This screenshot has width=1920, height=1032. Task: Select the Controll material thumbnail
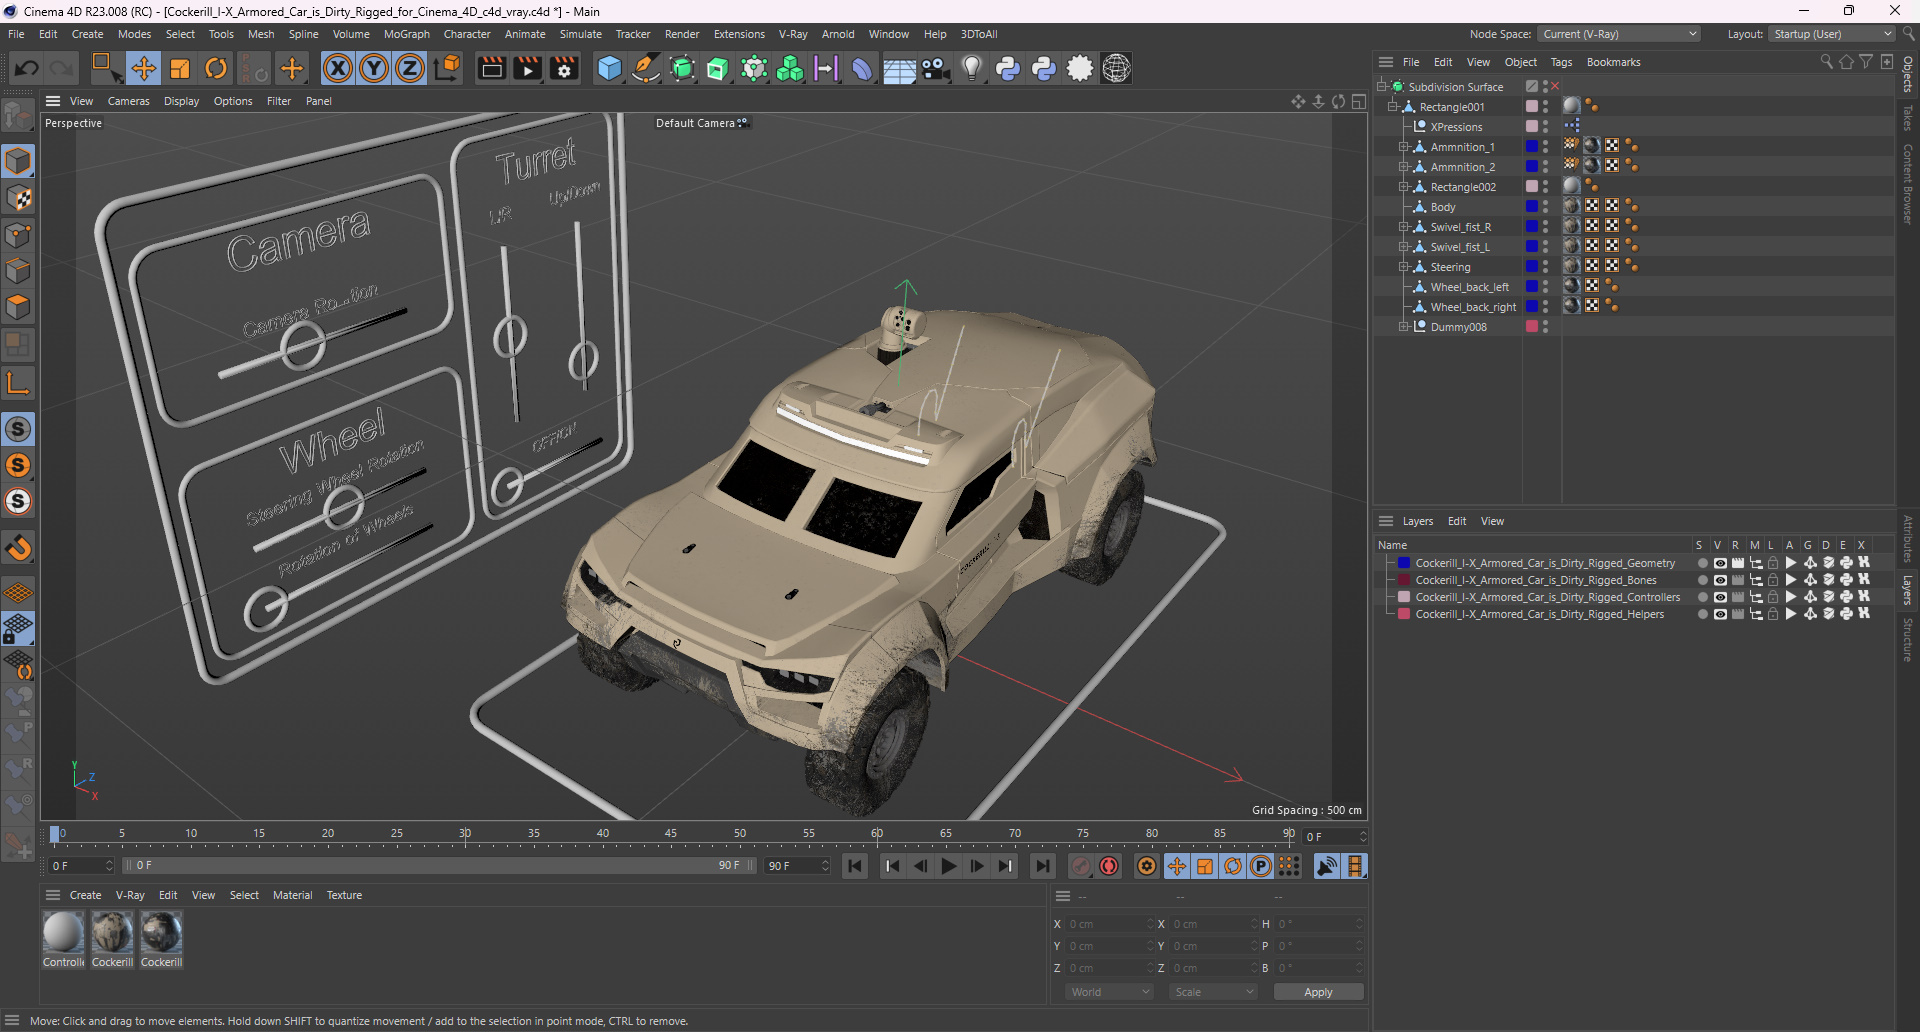point(63,932)
